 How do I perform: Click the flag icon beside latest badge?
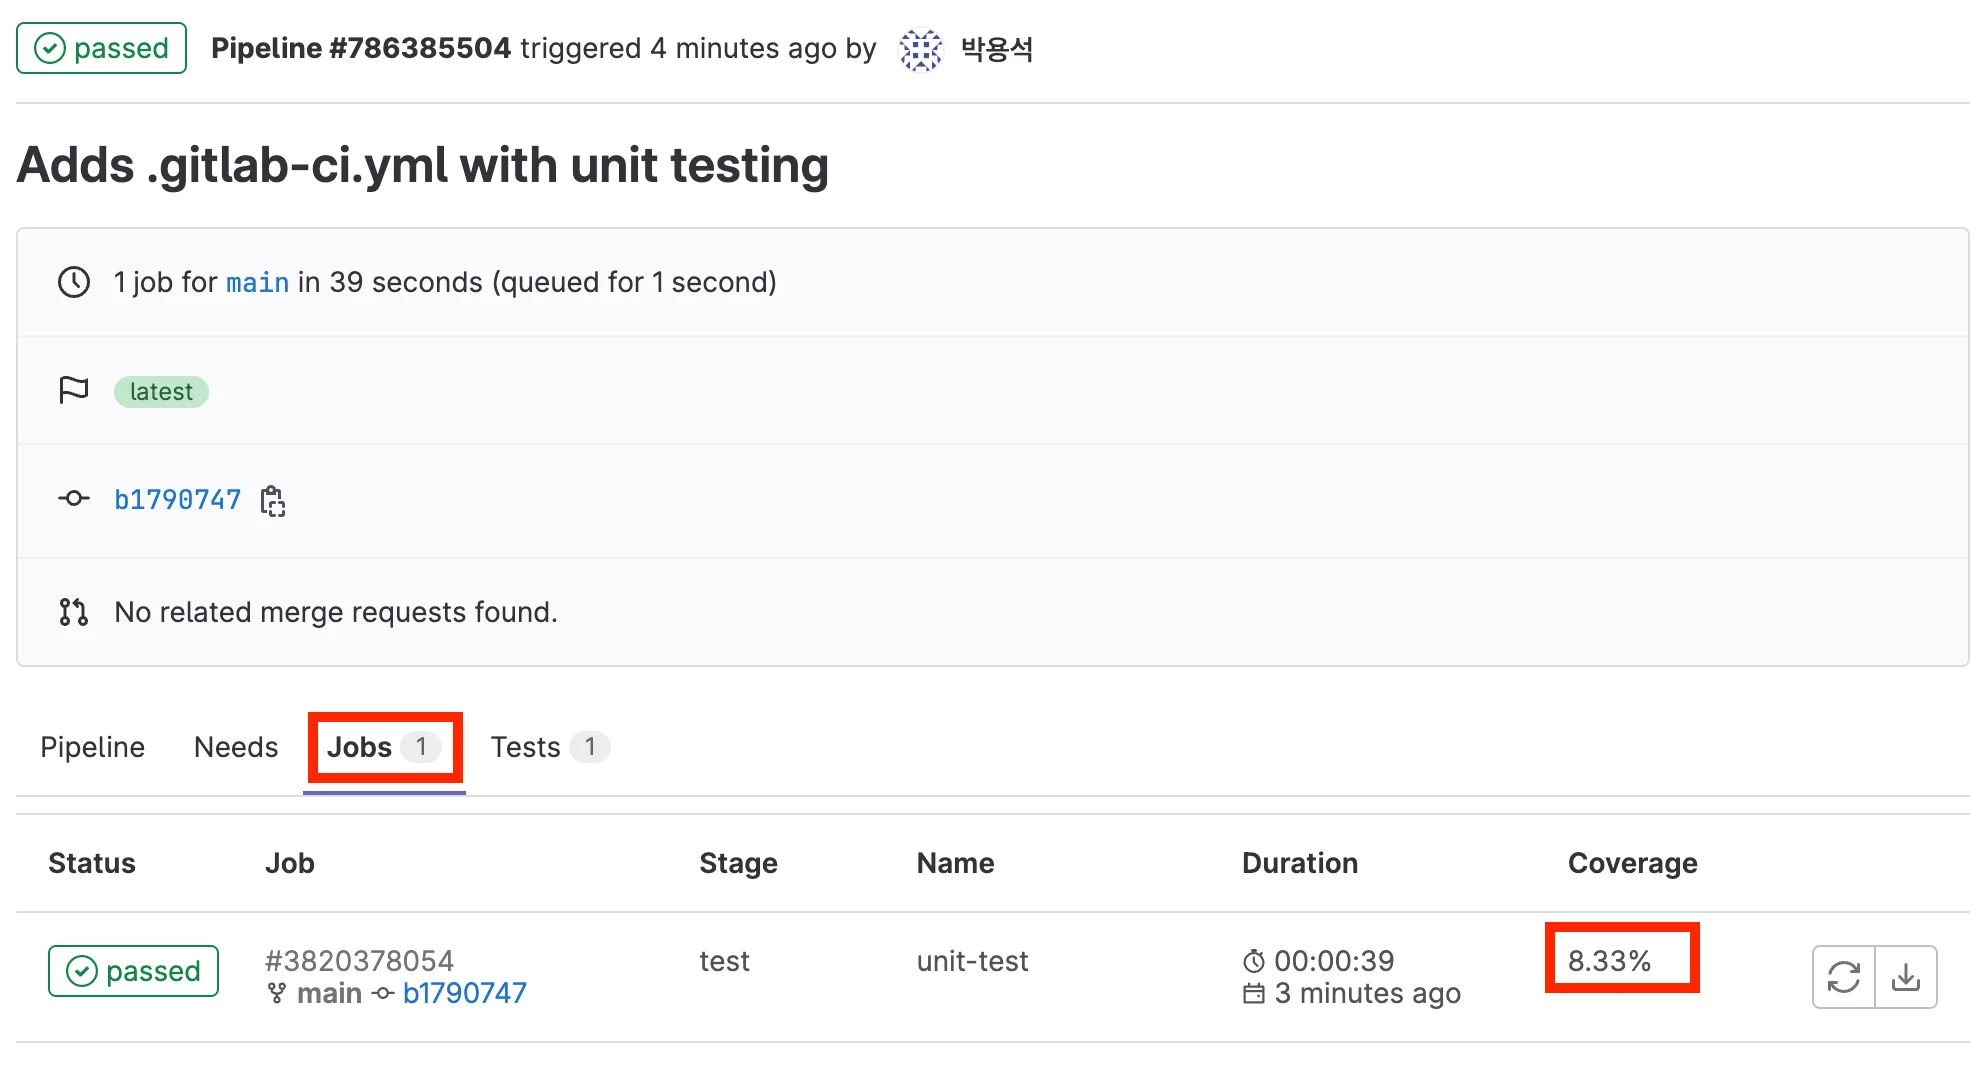click(74, 390)
